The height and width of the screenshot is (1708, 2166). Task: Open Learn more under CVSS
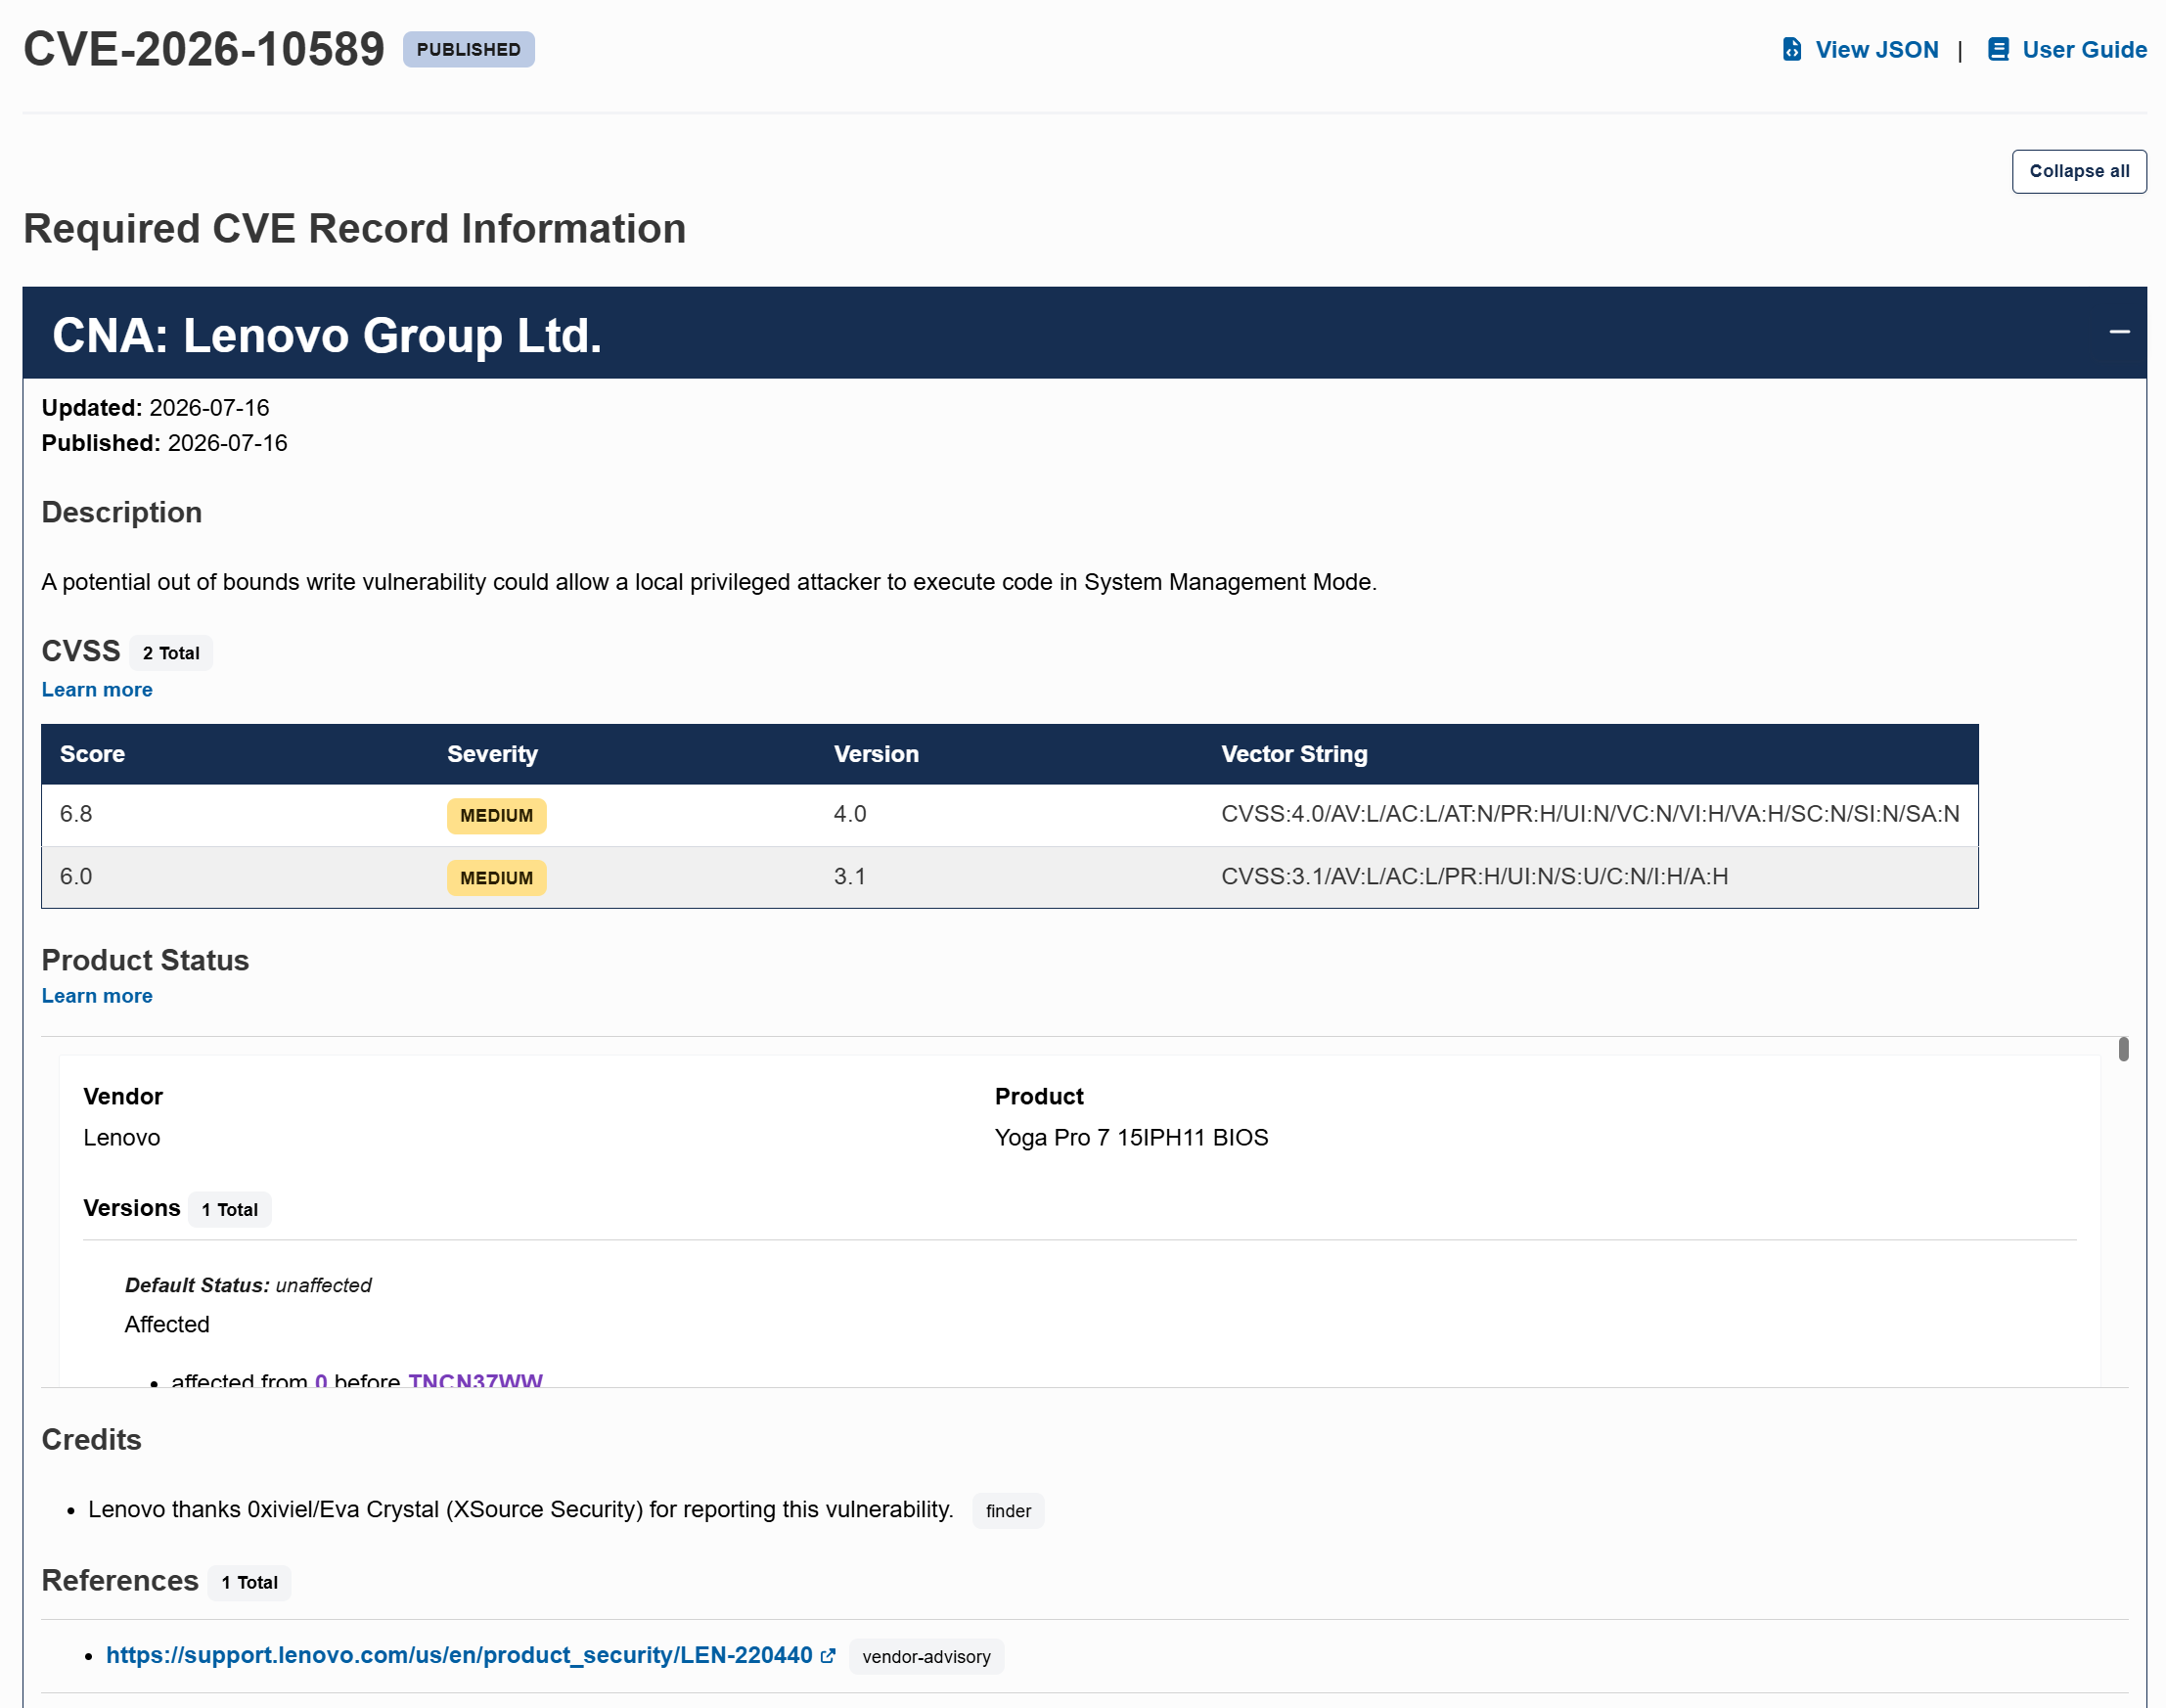[x=97, y=690]
